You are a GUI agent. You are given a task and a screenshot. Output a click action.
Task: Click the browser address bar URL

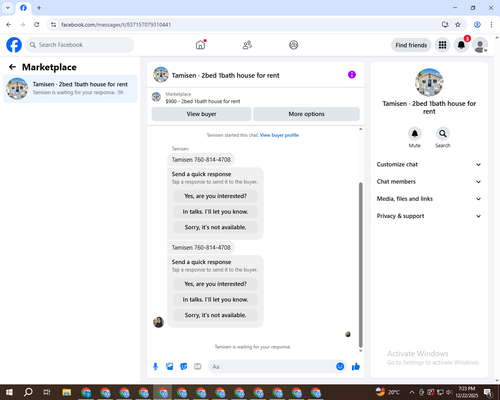tap(116, 25)
